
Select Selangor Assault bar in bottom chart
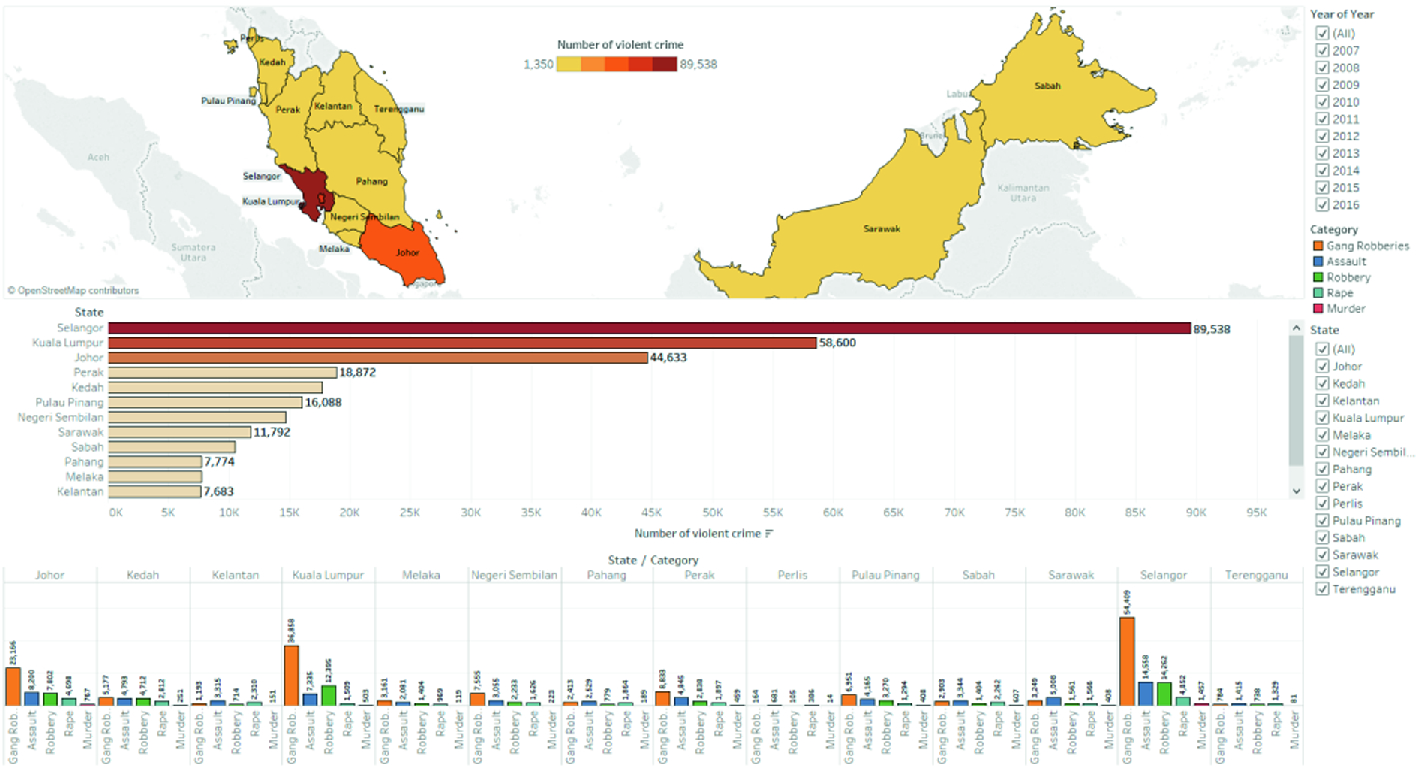coord(1146,694)
